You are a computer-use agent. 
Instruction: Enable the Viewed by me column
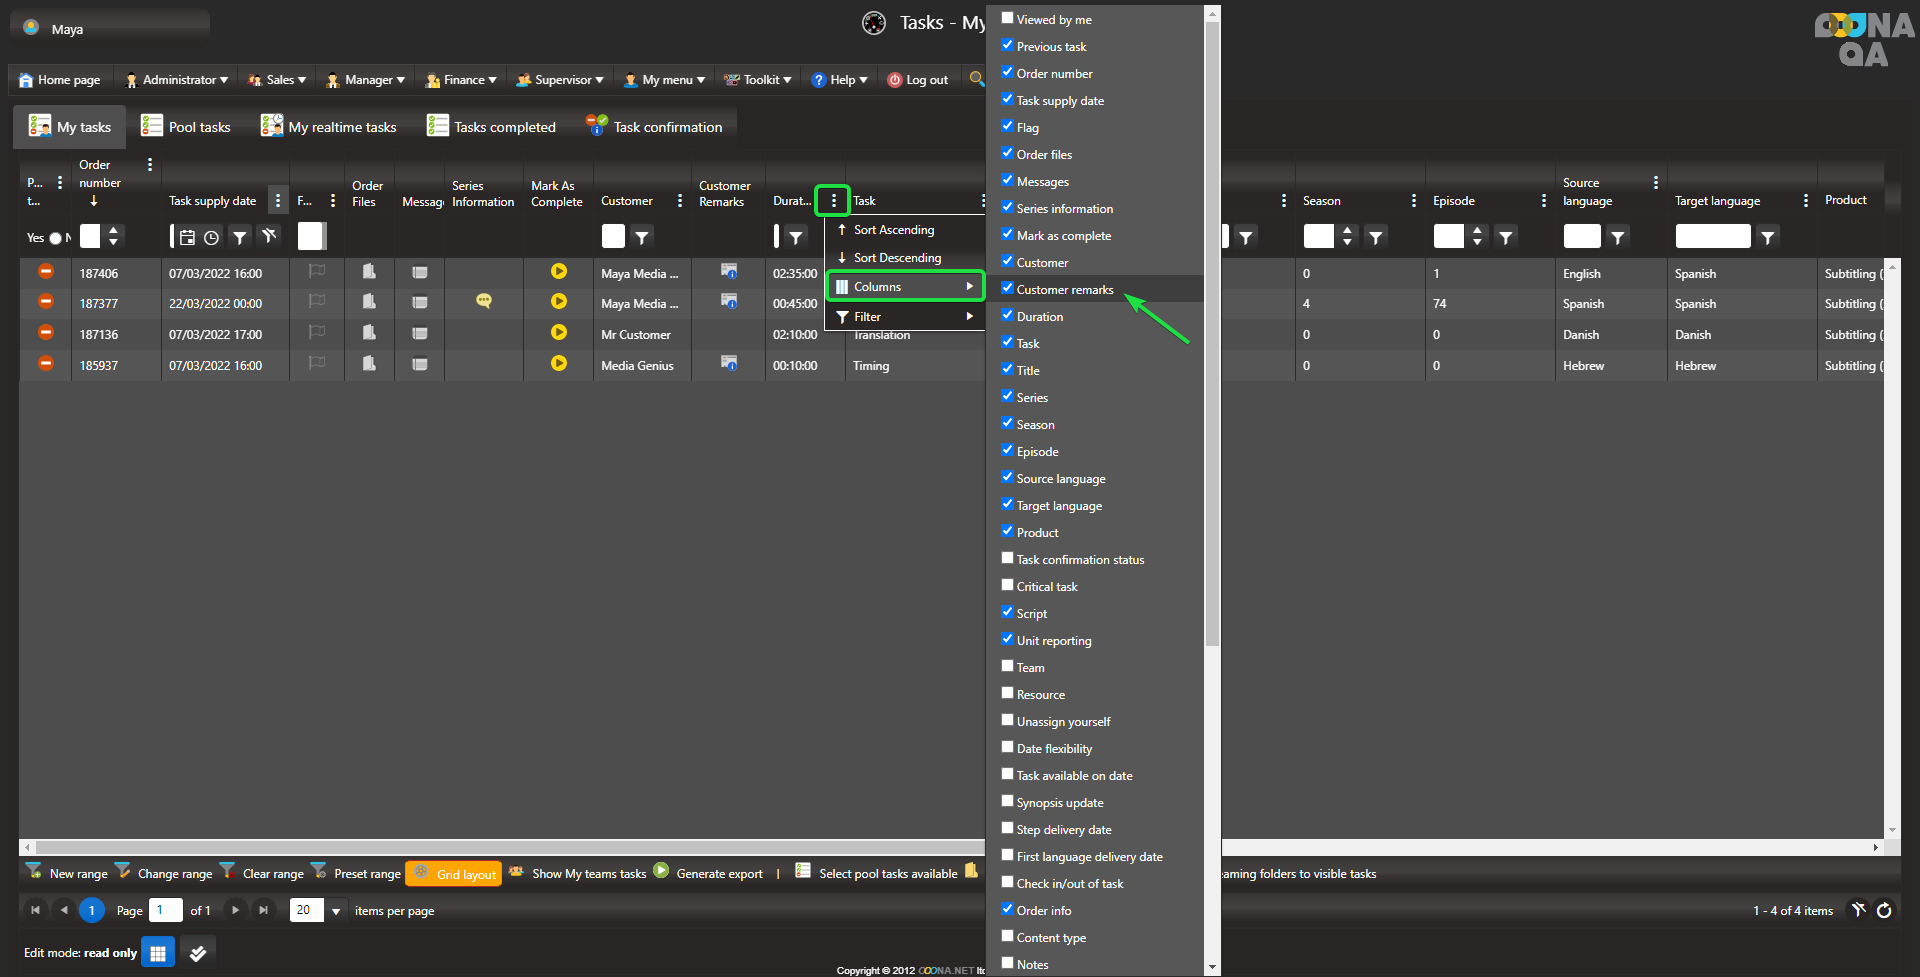pos(1008,19)
